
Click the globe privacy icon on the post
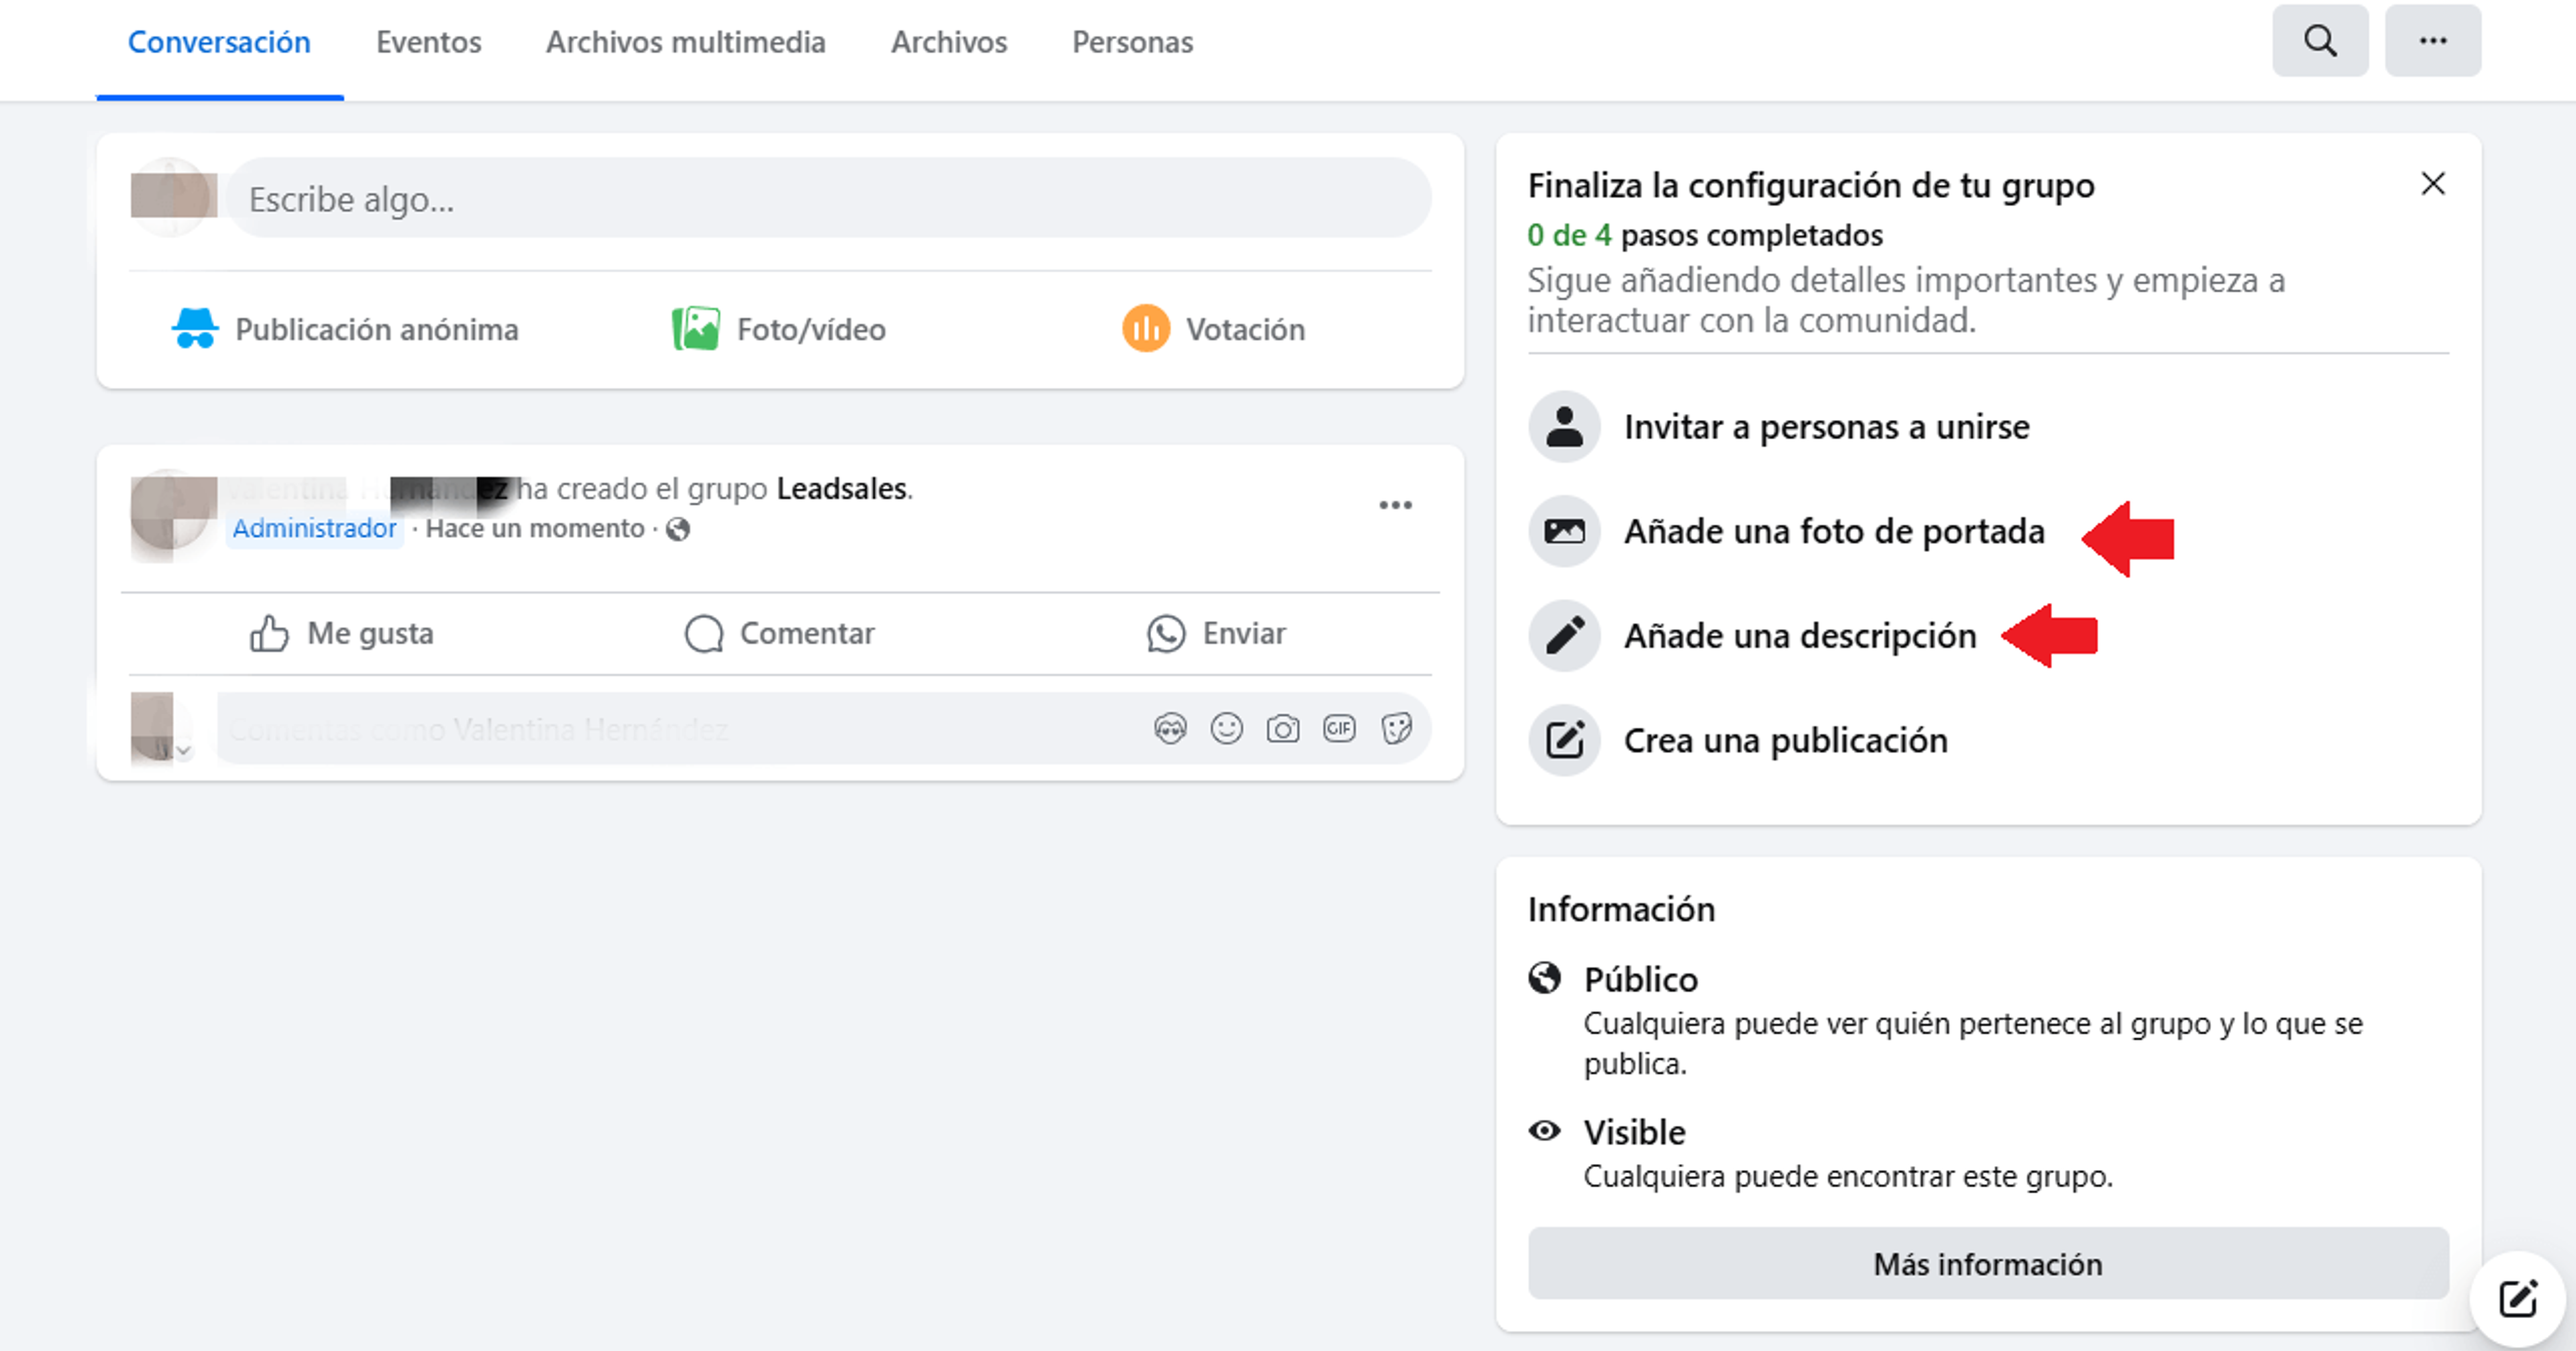pyautogui.click(x=678, y=529)
